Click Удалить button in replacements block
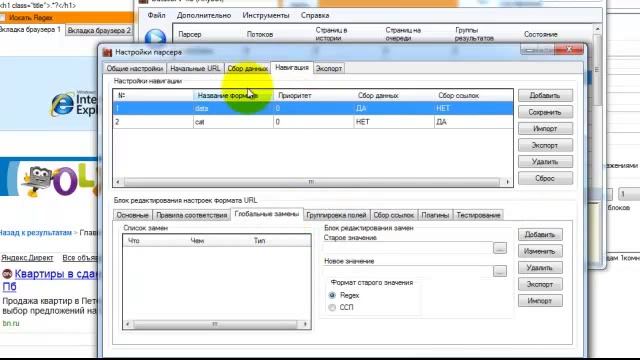This screenshot has width=640, height=360. (540, 268)
